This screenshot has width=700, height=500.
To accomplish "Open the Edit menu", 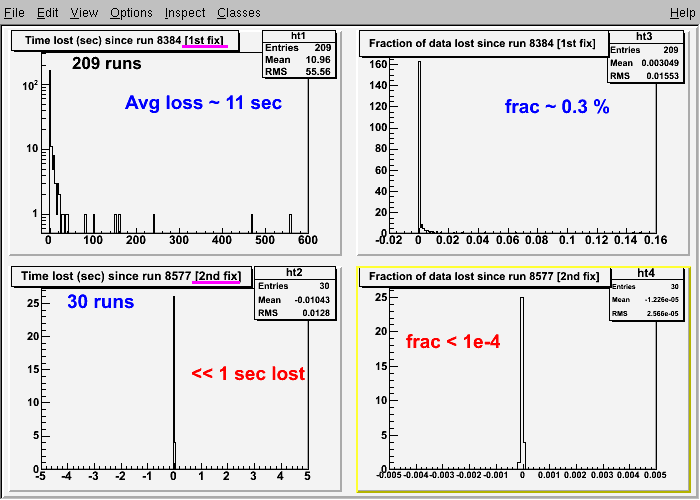I will coord(47,13).
